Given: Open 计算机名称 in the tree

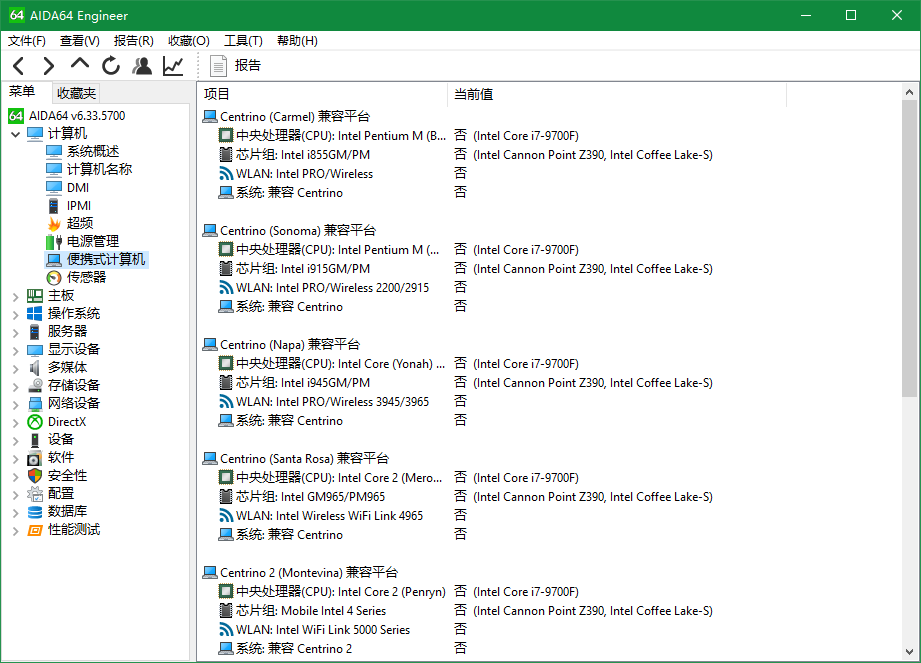Looking at the screenshot, I should click(99, 169).
